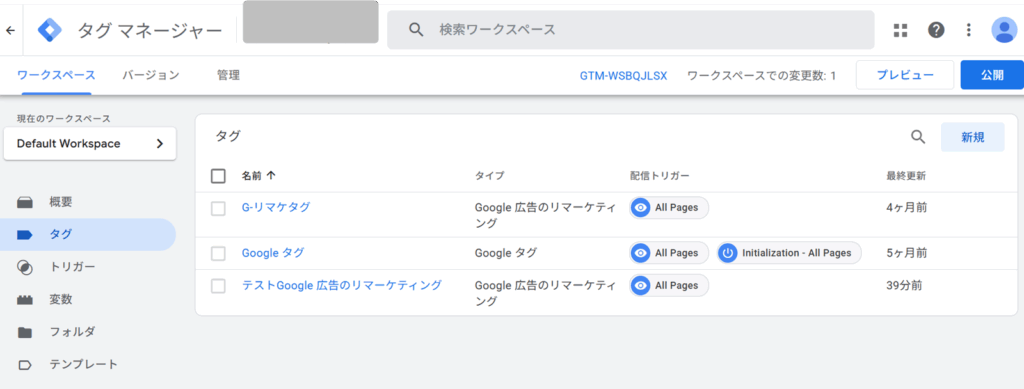
Task: Click the タグ sidebar tag icon
Action: click(x=25, y=235)
